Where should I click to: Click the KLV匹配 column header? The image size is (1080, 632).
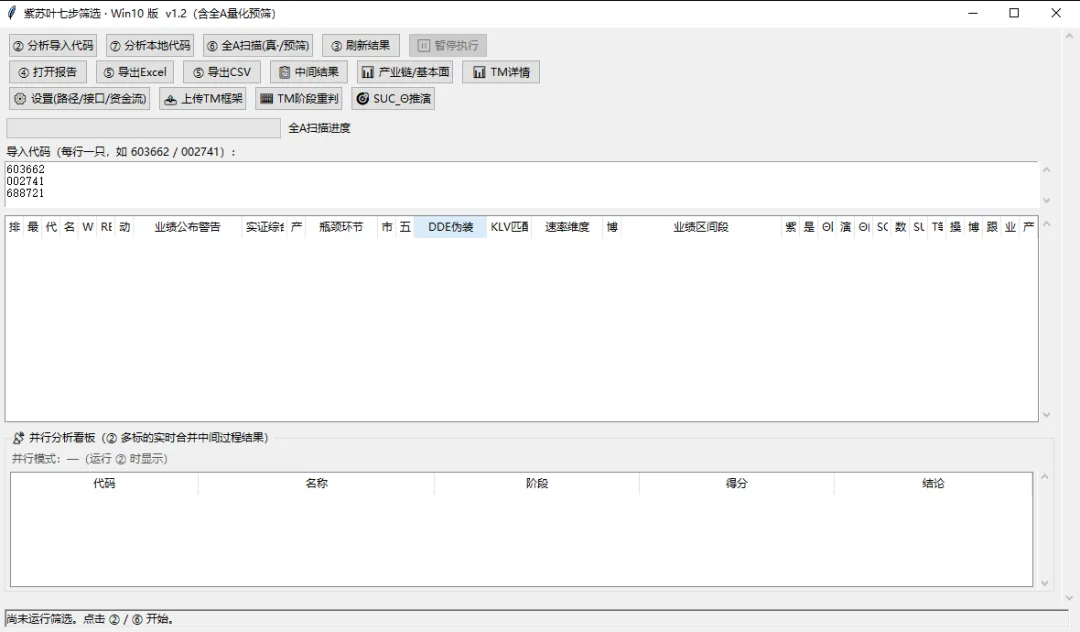(509, 227)
